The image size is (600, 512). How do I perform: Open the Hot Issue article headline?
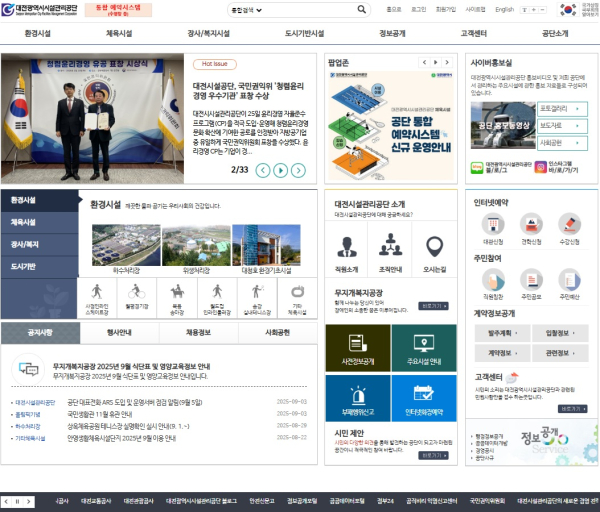tap(248, 91)
